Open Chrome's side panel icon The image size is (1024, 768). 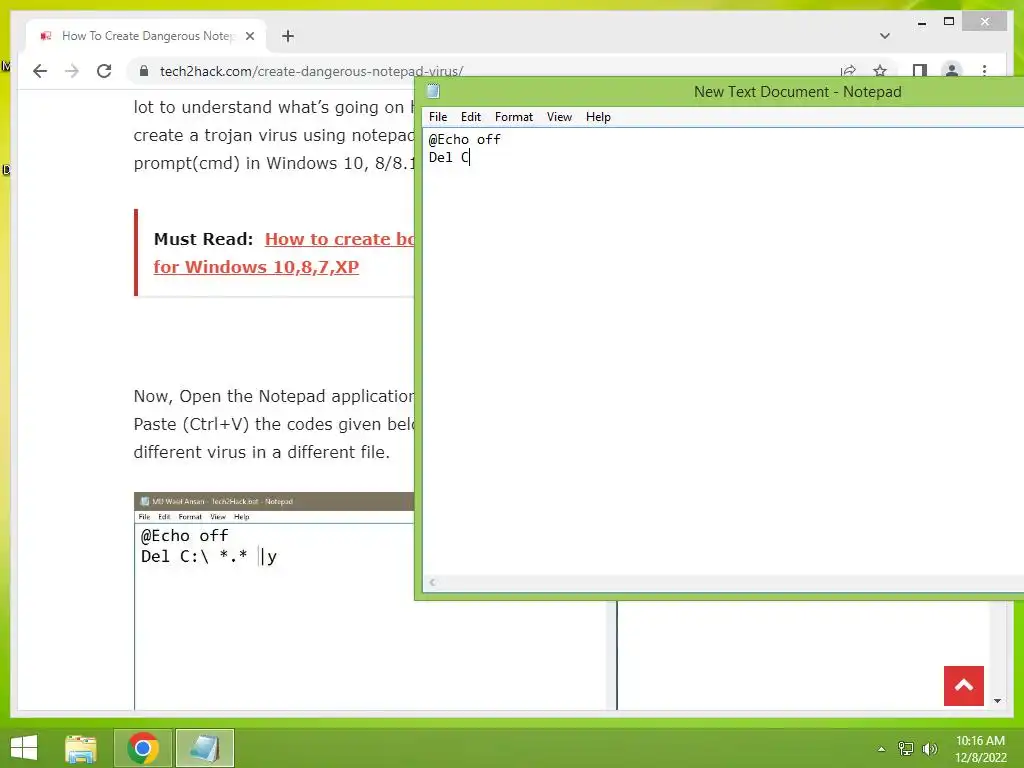click(920, 71)
